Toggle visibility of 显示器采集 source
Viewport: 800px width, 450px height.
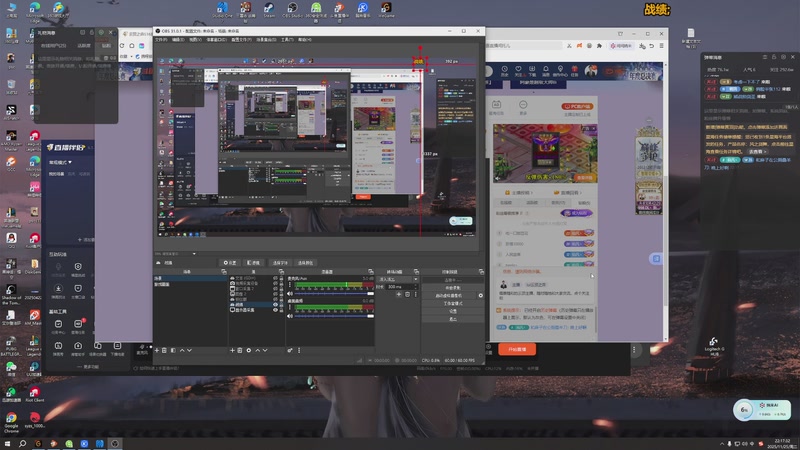276,310
